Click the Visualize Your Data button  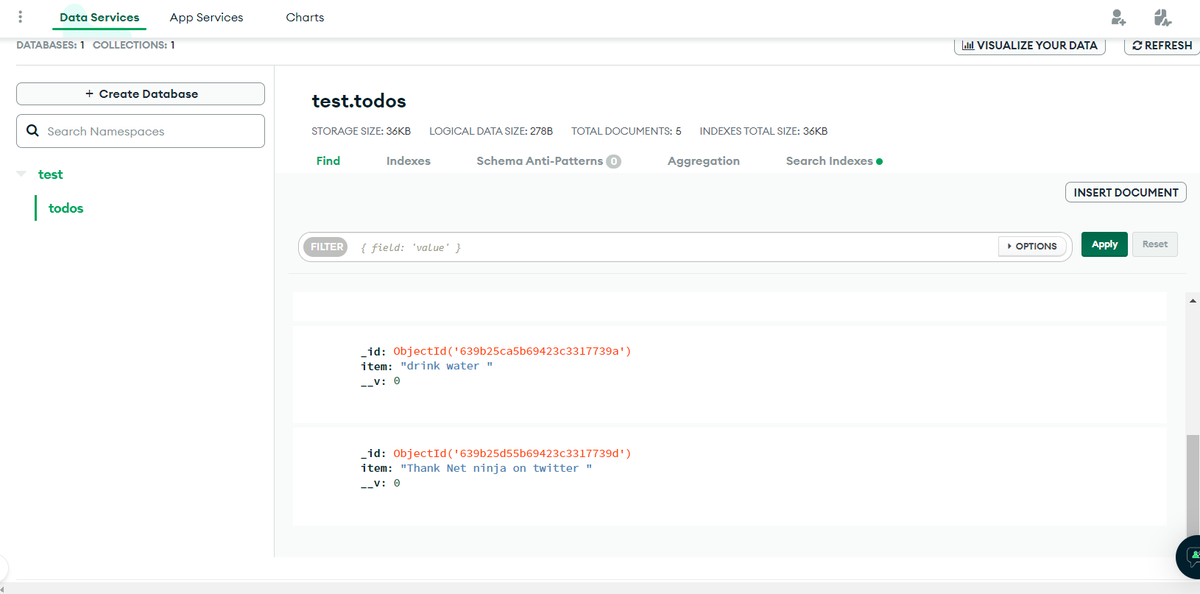tap(1030, 46)
